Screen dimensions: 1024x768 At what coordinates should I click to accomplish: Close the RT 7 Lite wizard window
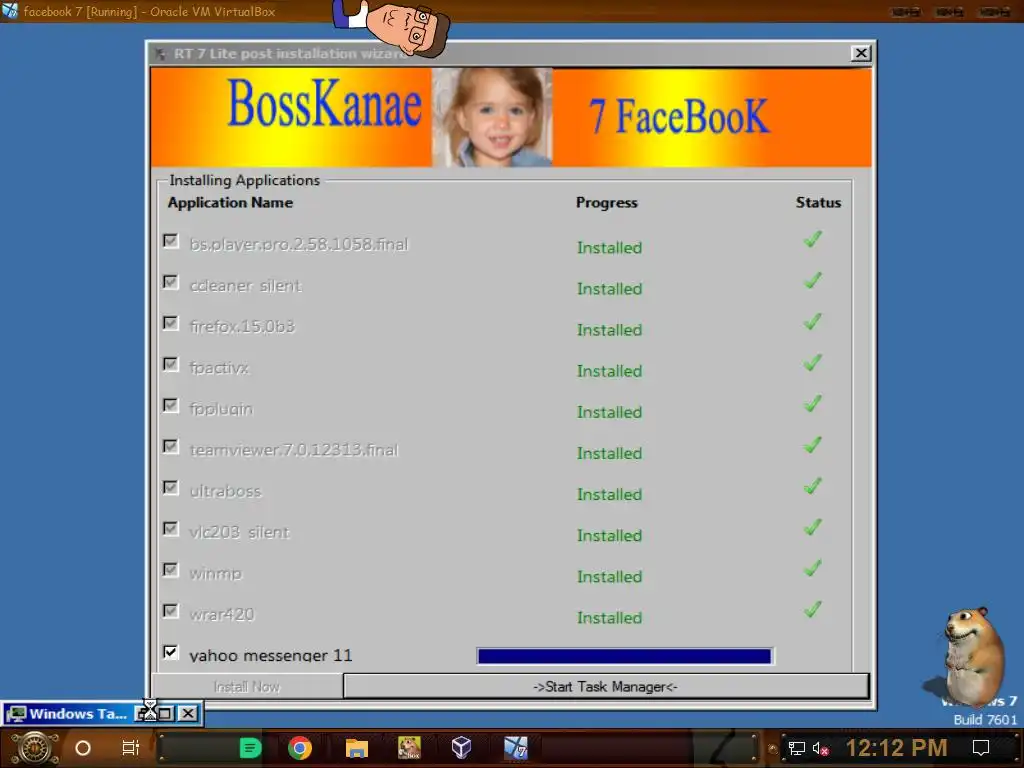tap(861, 54)
